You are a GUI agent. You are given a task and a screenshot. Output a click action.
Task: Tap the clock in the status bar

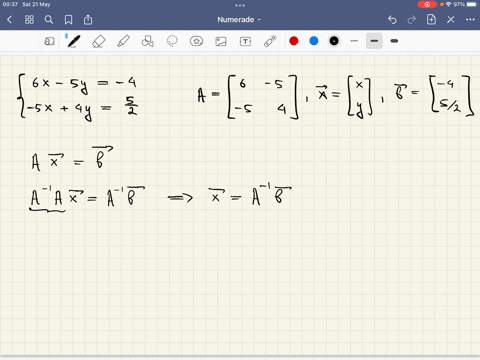(x=10, y=4)
